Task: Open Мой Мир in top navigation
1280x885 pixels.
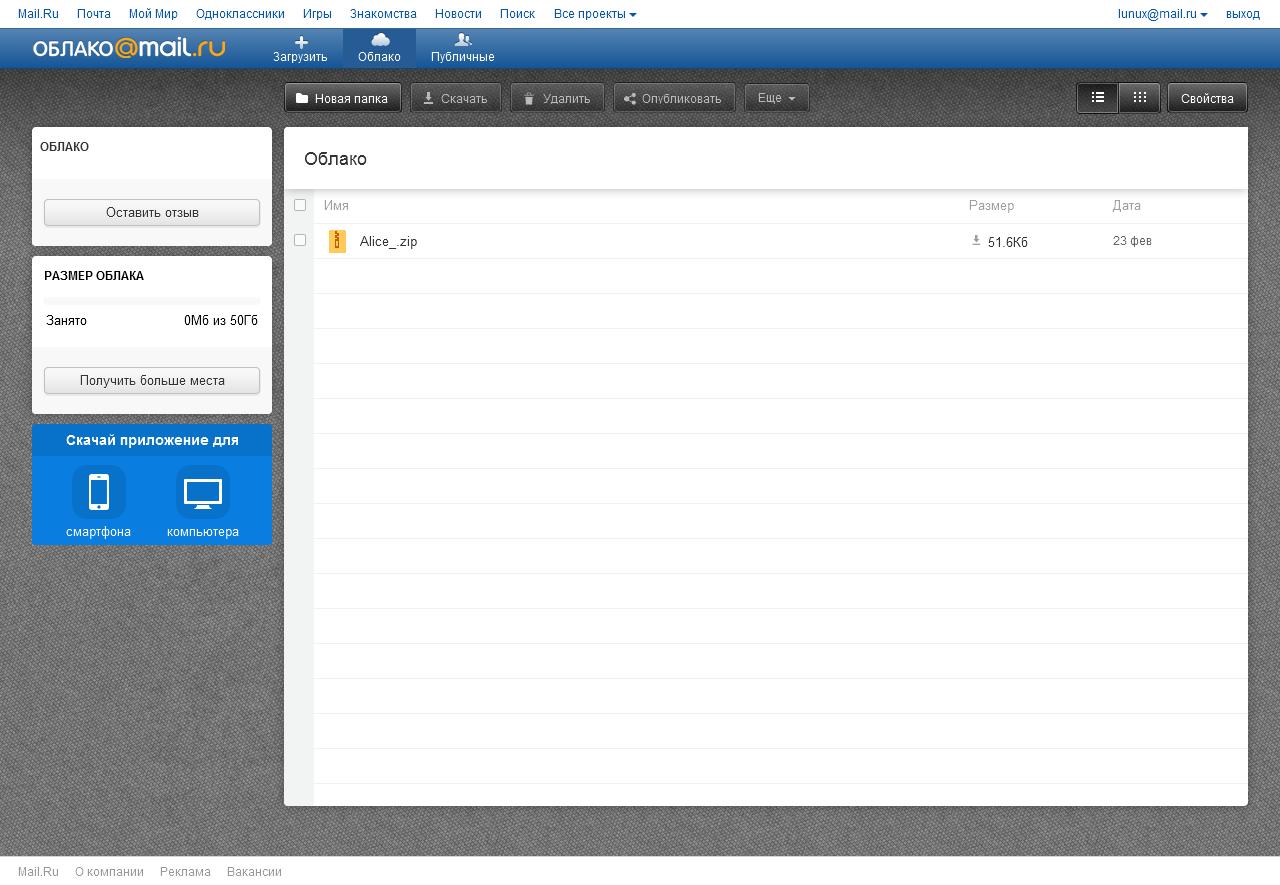Action: pos(153,14)
